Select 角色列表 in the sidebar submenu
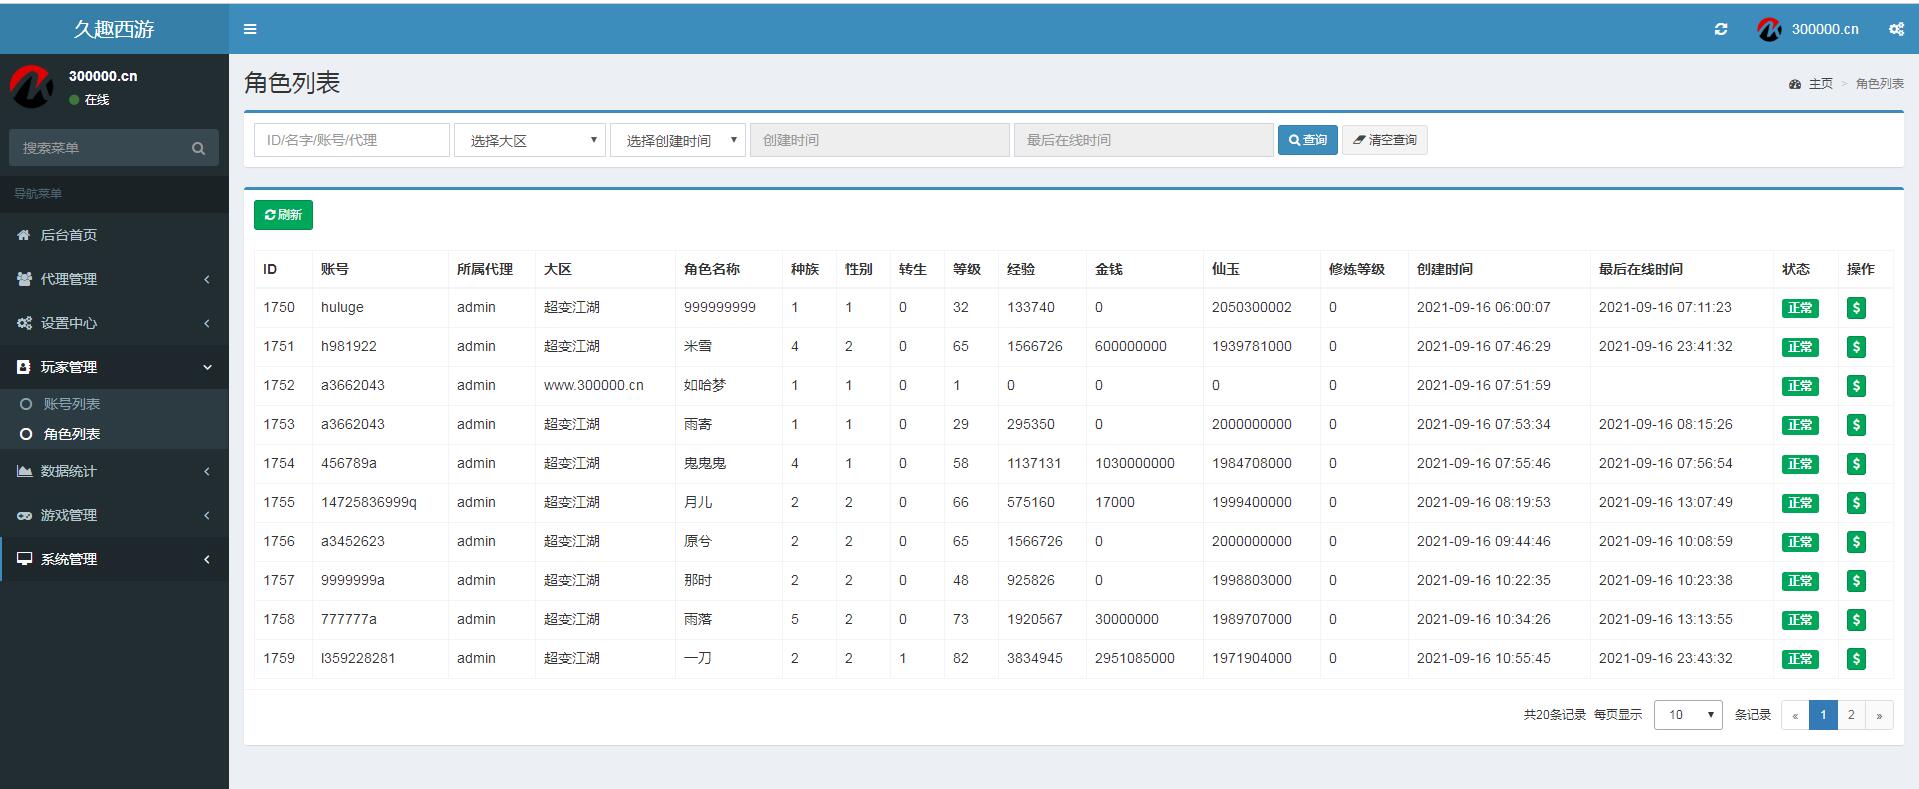Image resolution: width=1919 pixels, height=789 pixels. coord(71,434)
